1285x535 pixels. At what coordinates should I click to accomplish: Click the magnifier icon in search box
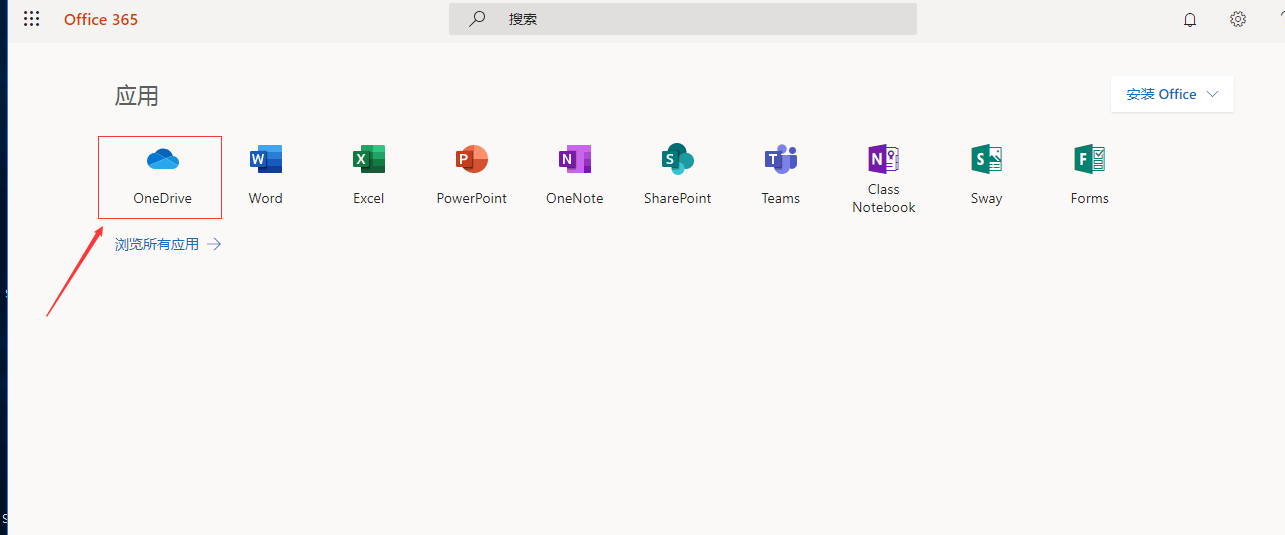pos(478,19)
